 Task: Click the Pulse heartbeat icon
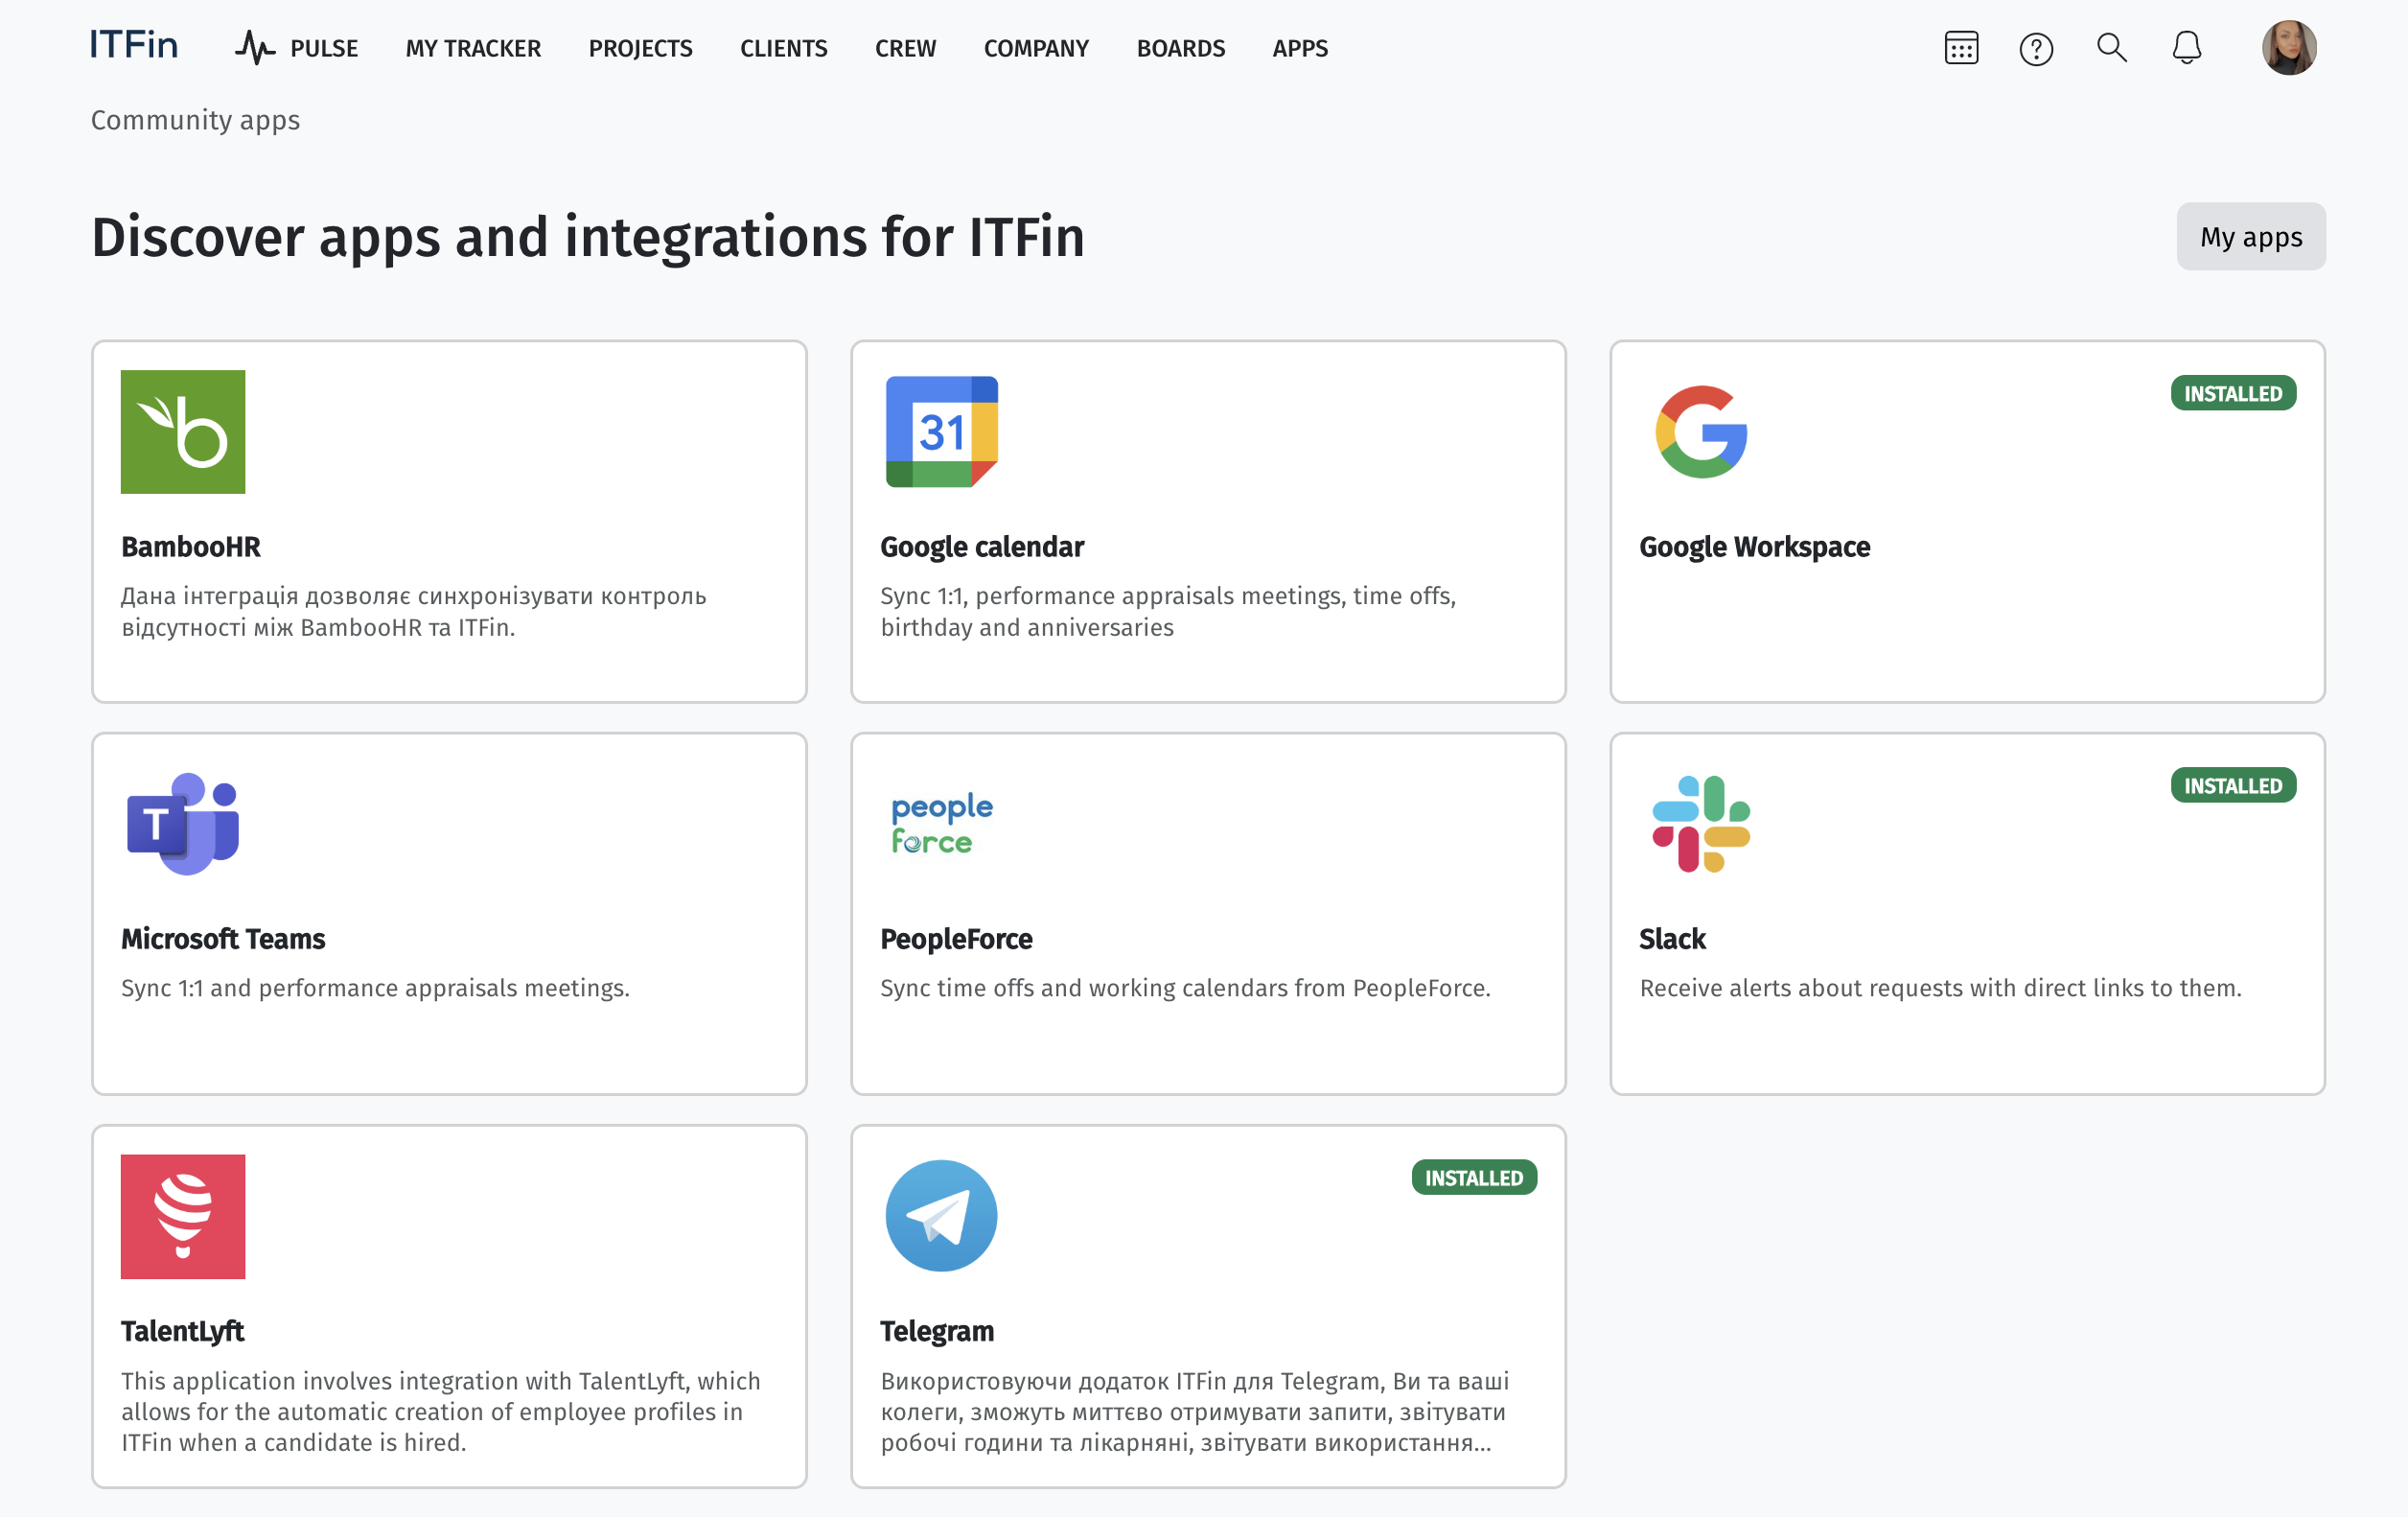255,47
